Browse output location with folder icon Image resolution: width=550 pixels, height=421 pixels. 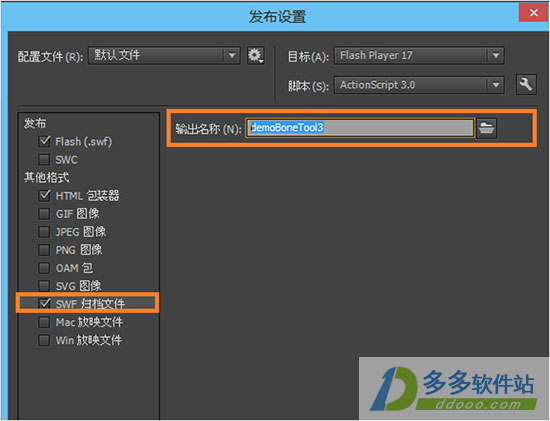pyautogui.click(x=487, y=128)
